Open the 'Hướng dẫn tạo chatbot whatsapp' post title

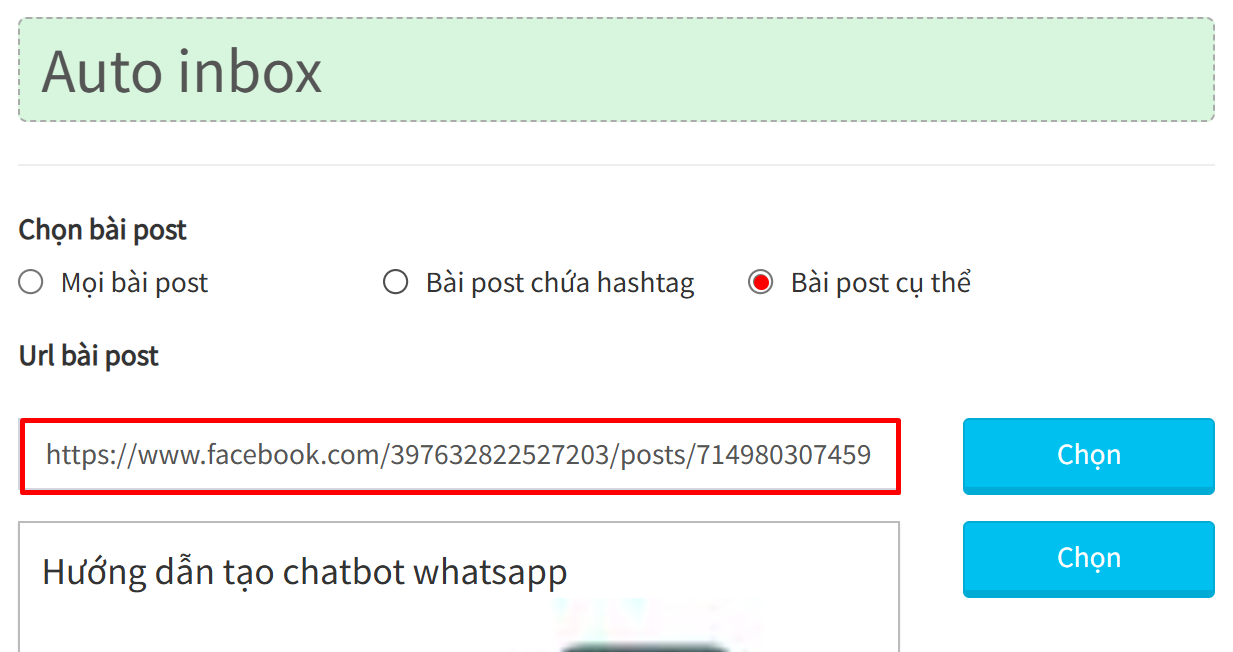point(305,572)
